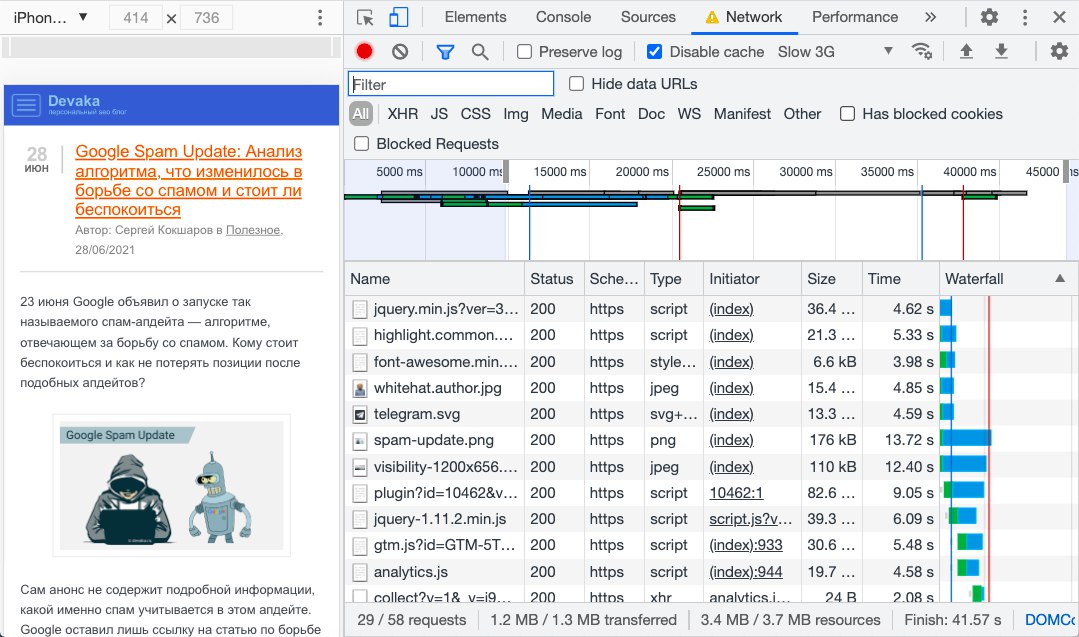The width and height of the screenshot is (1079, 637).
Task: Toggle the filter funnel icon
Action: (445, 52)
